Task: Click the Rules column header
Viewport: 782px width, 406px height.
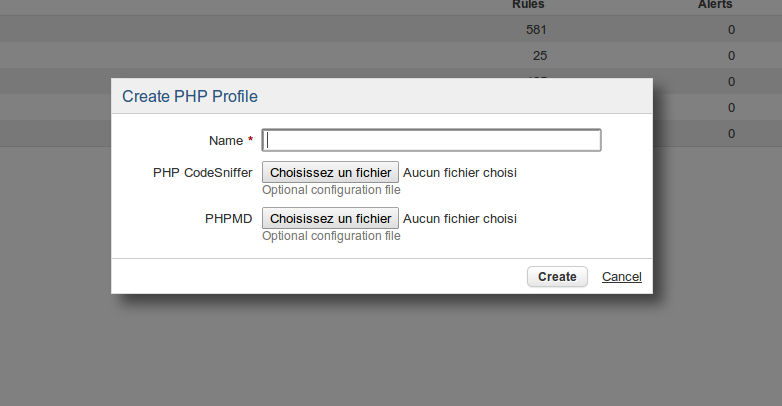Action: point(528,5)
